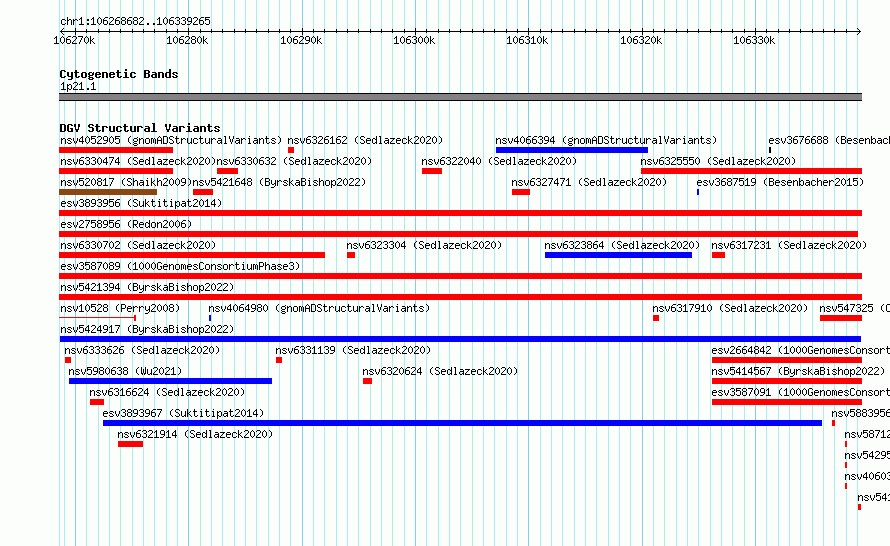
Task: Open the esv2758956 (Redon2006) label
Action: (x=126, y=224)
